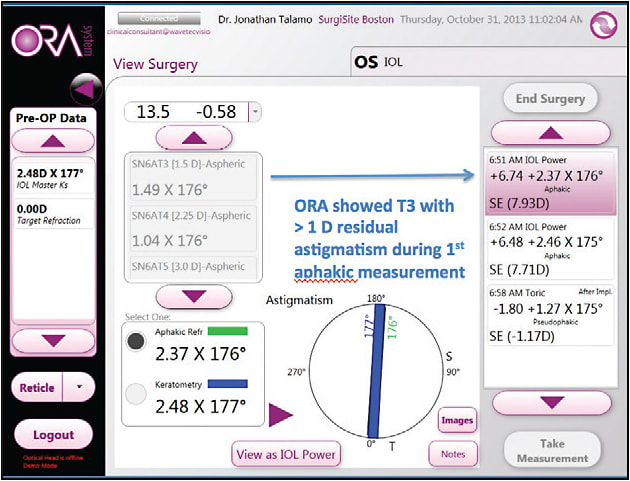Click 0.00D Target Refraction entry
The image size is (630, 481).
click(54, 214)
